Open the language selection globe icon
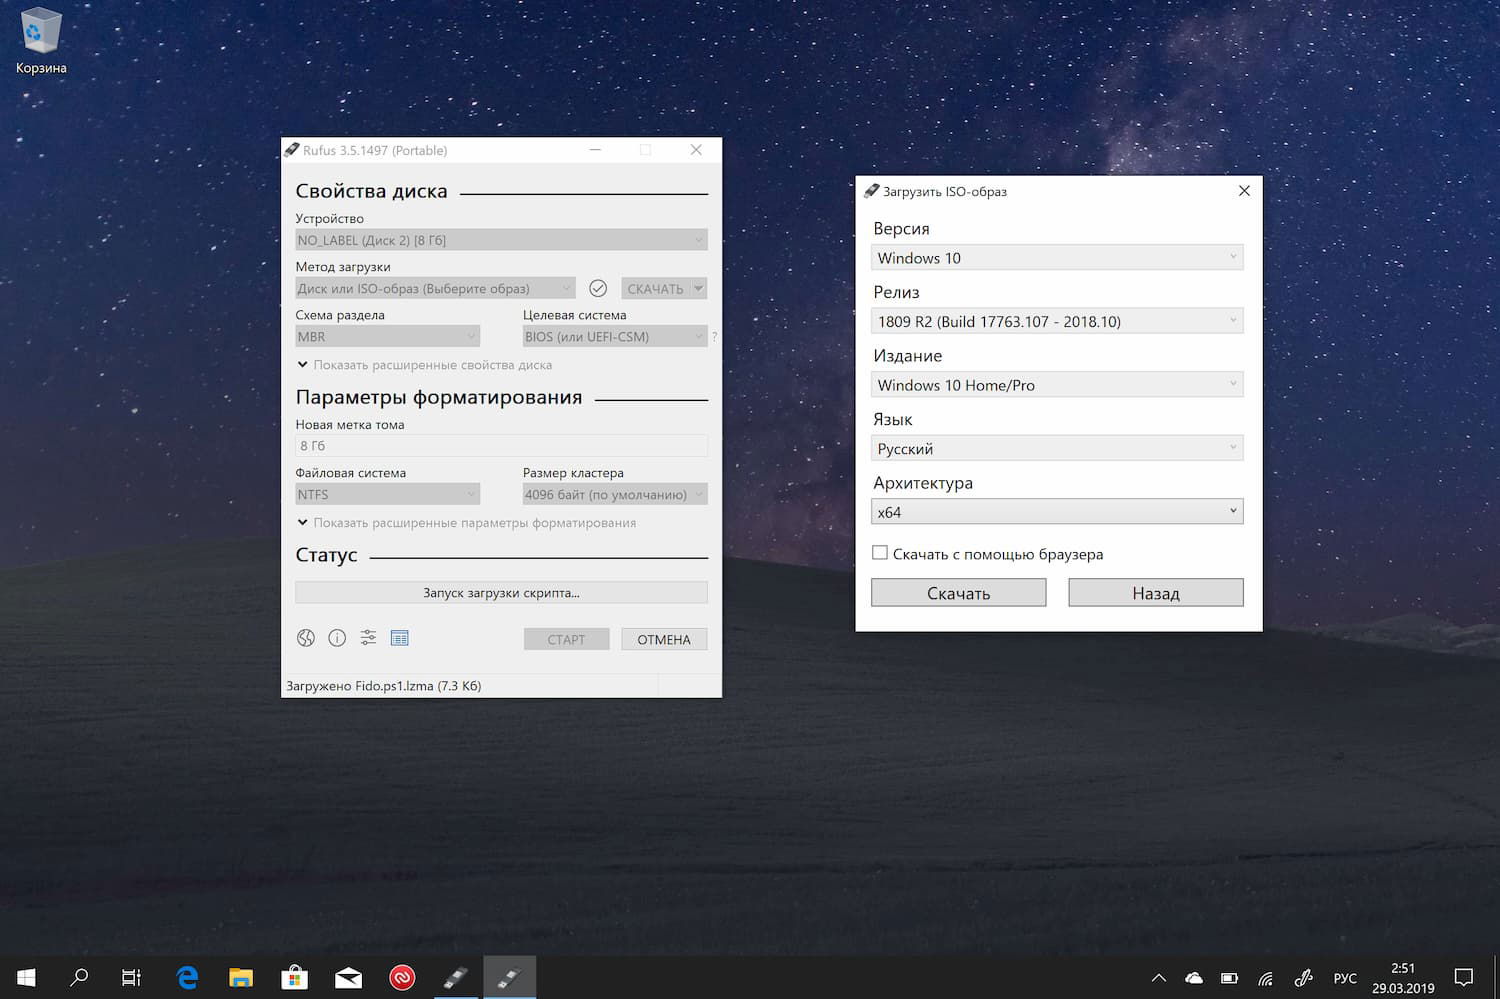The height and width of the screenshot is (999, 1500). coord(305,637)
